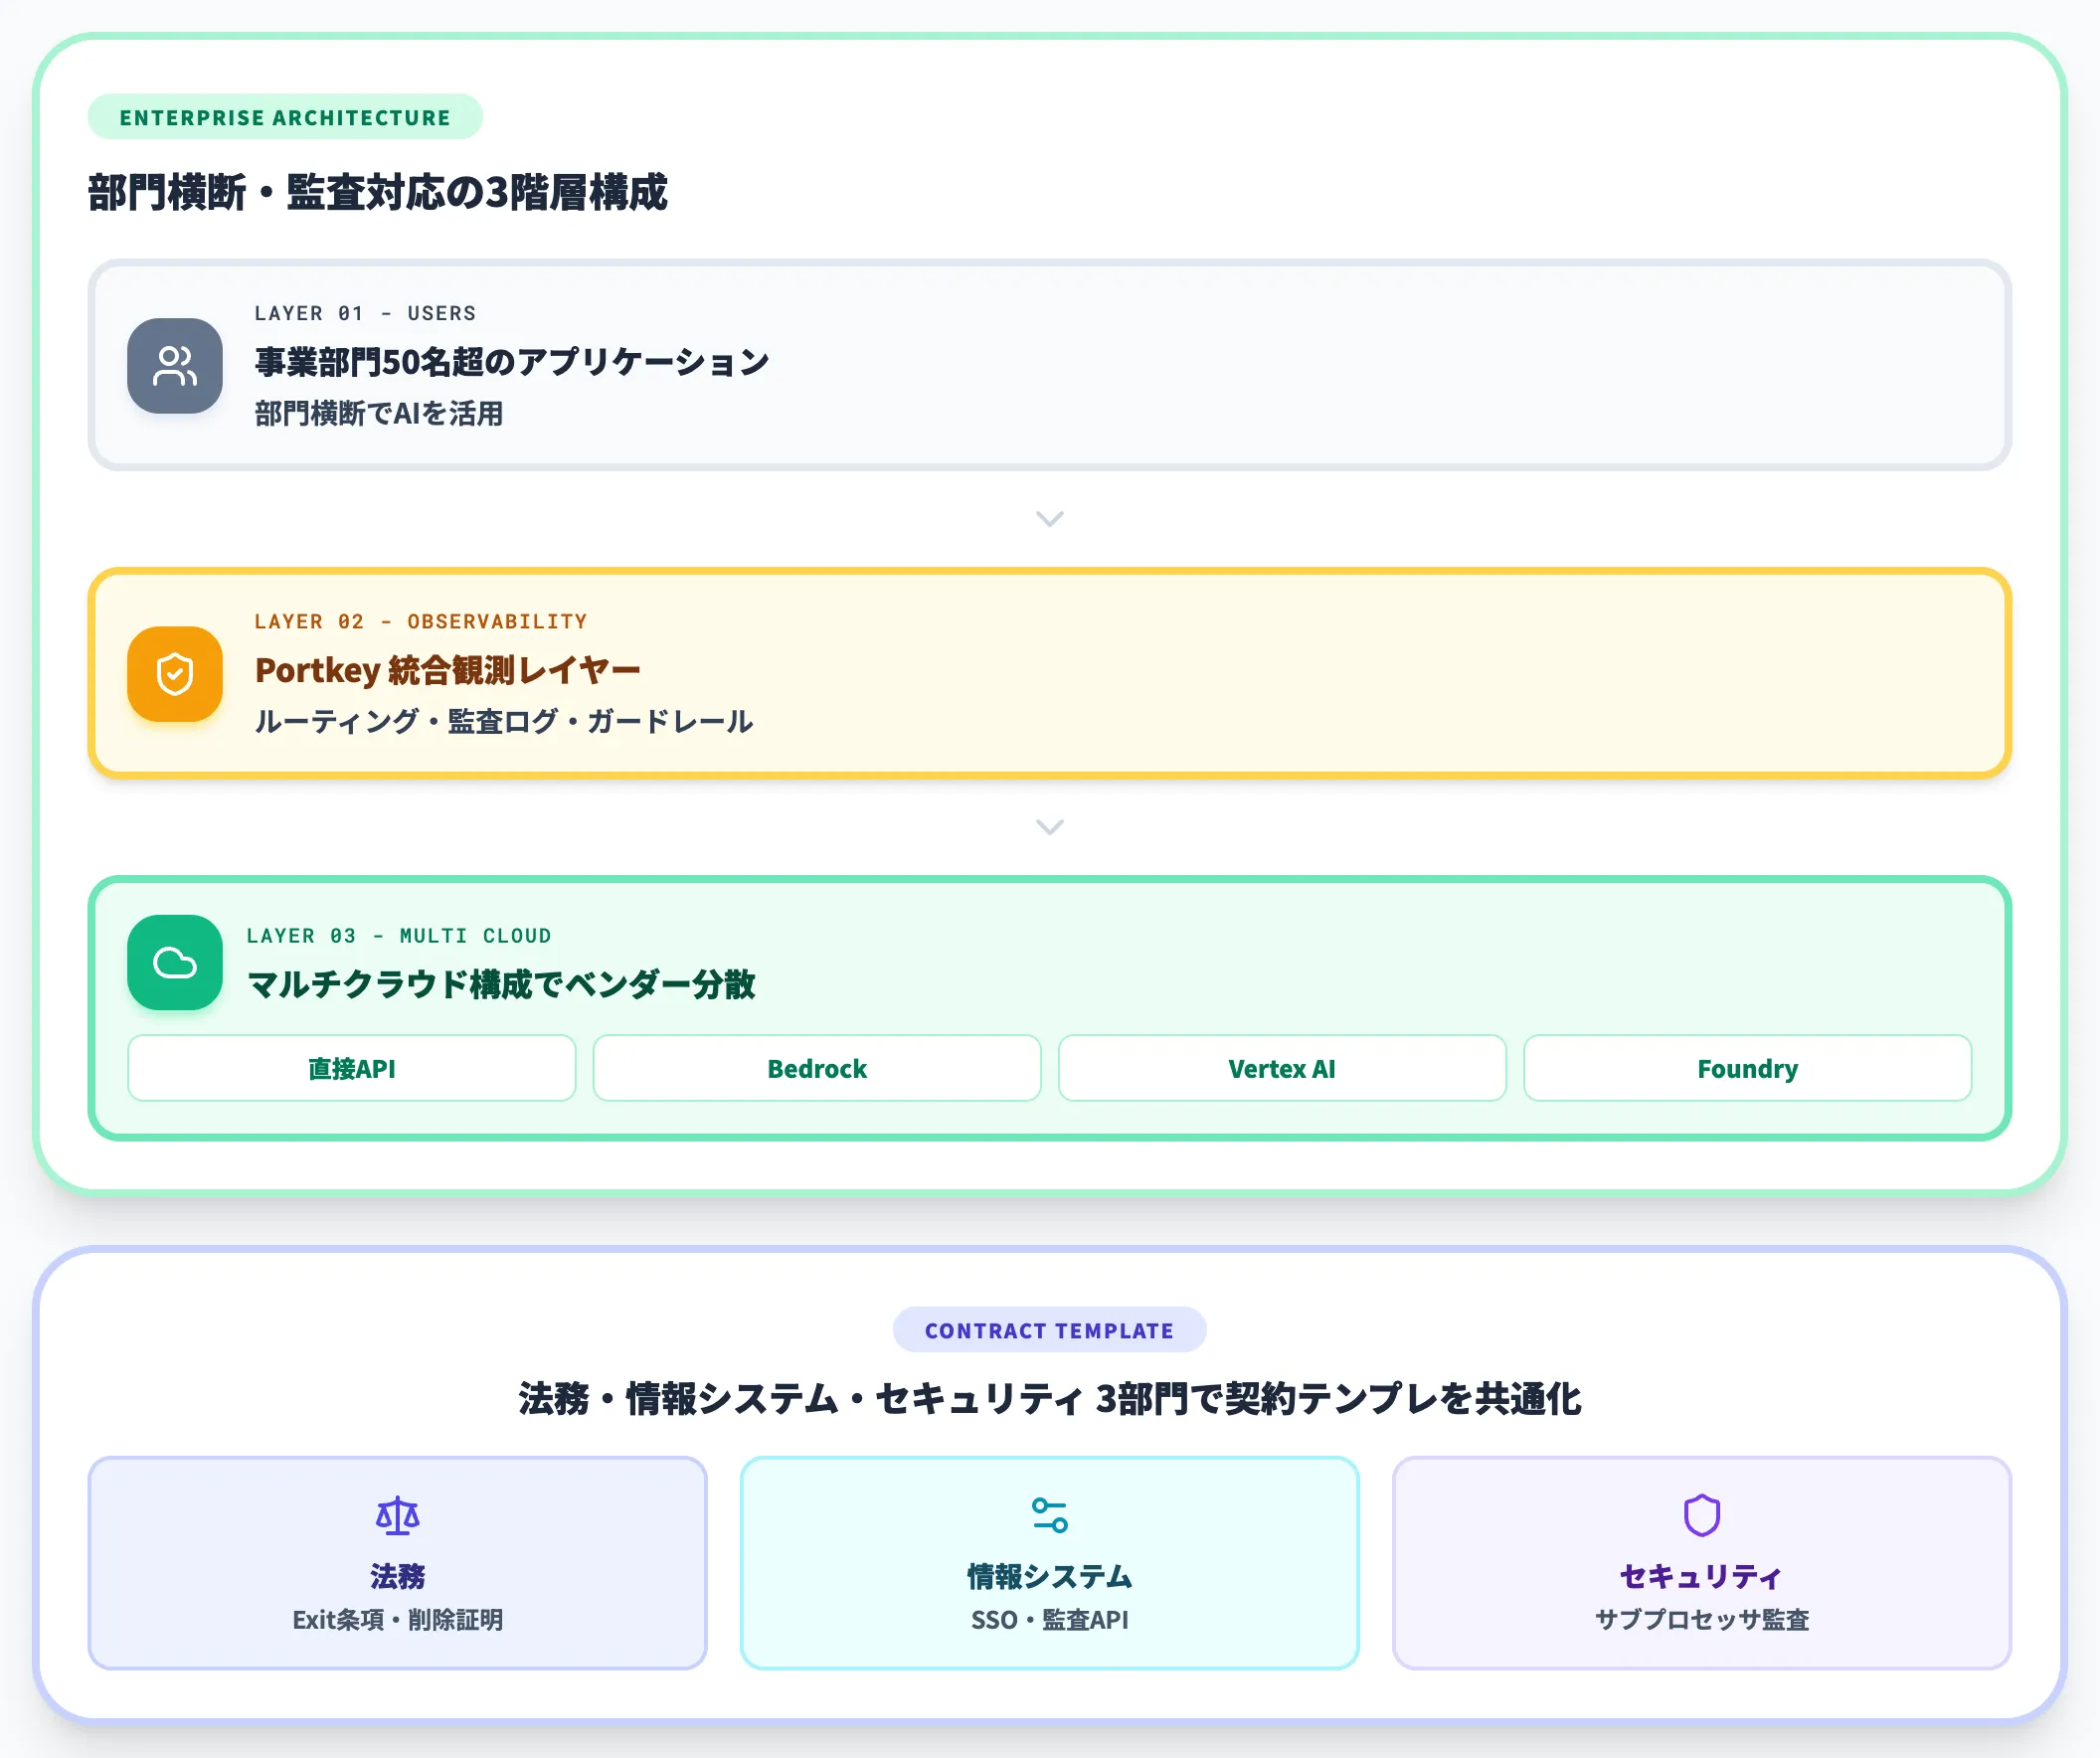Click the heading 部門横断・監査対応の3階層構成
The image size is (2100, 1758).
point(378,192)
